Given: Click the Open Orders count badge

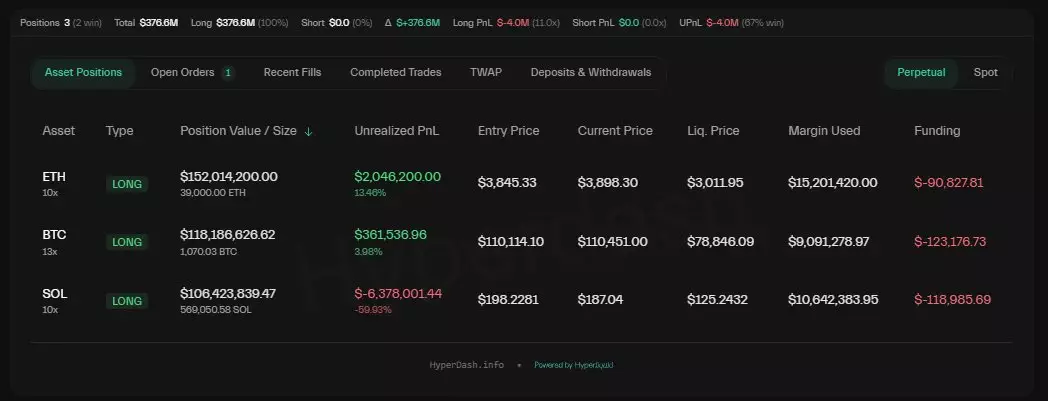Looking at the screenshot, I should click(x=228, y=73).
